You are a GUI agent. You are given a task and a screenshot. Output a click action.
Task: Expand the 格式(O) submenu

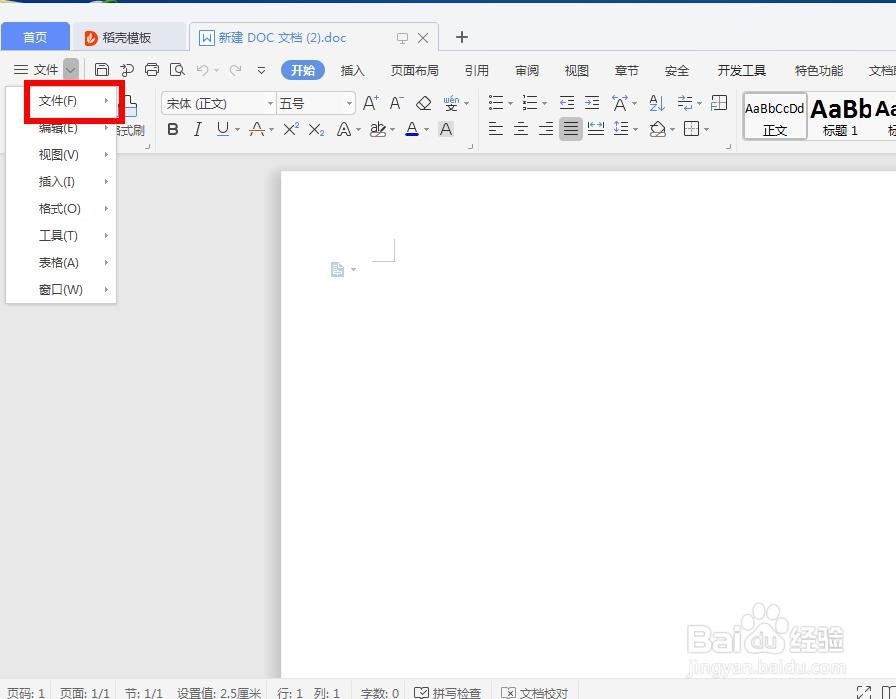61,209
